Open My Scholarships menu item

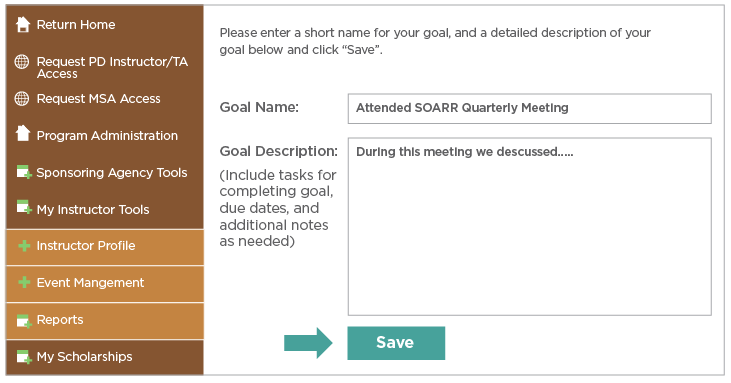click(x=105, y=357)
